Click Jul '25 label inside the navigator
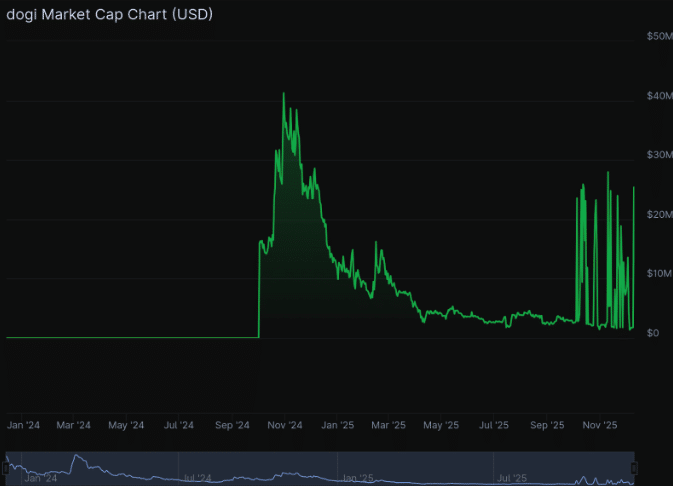Viewport: 673px width, 486px height. 511,478
